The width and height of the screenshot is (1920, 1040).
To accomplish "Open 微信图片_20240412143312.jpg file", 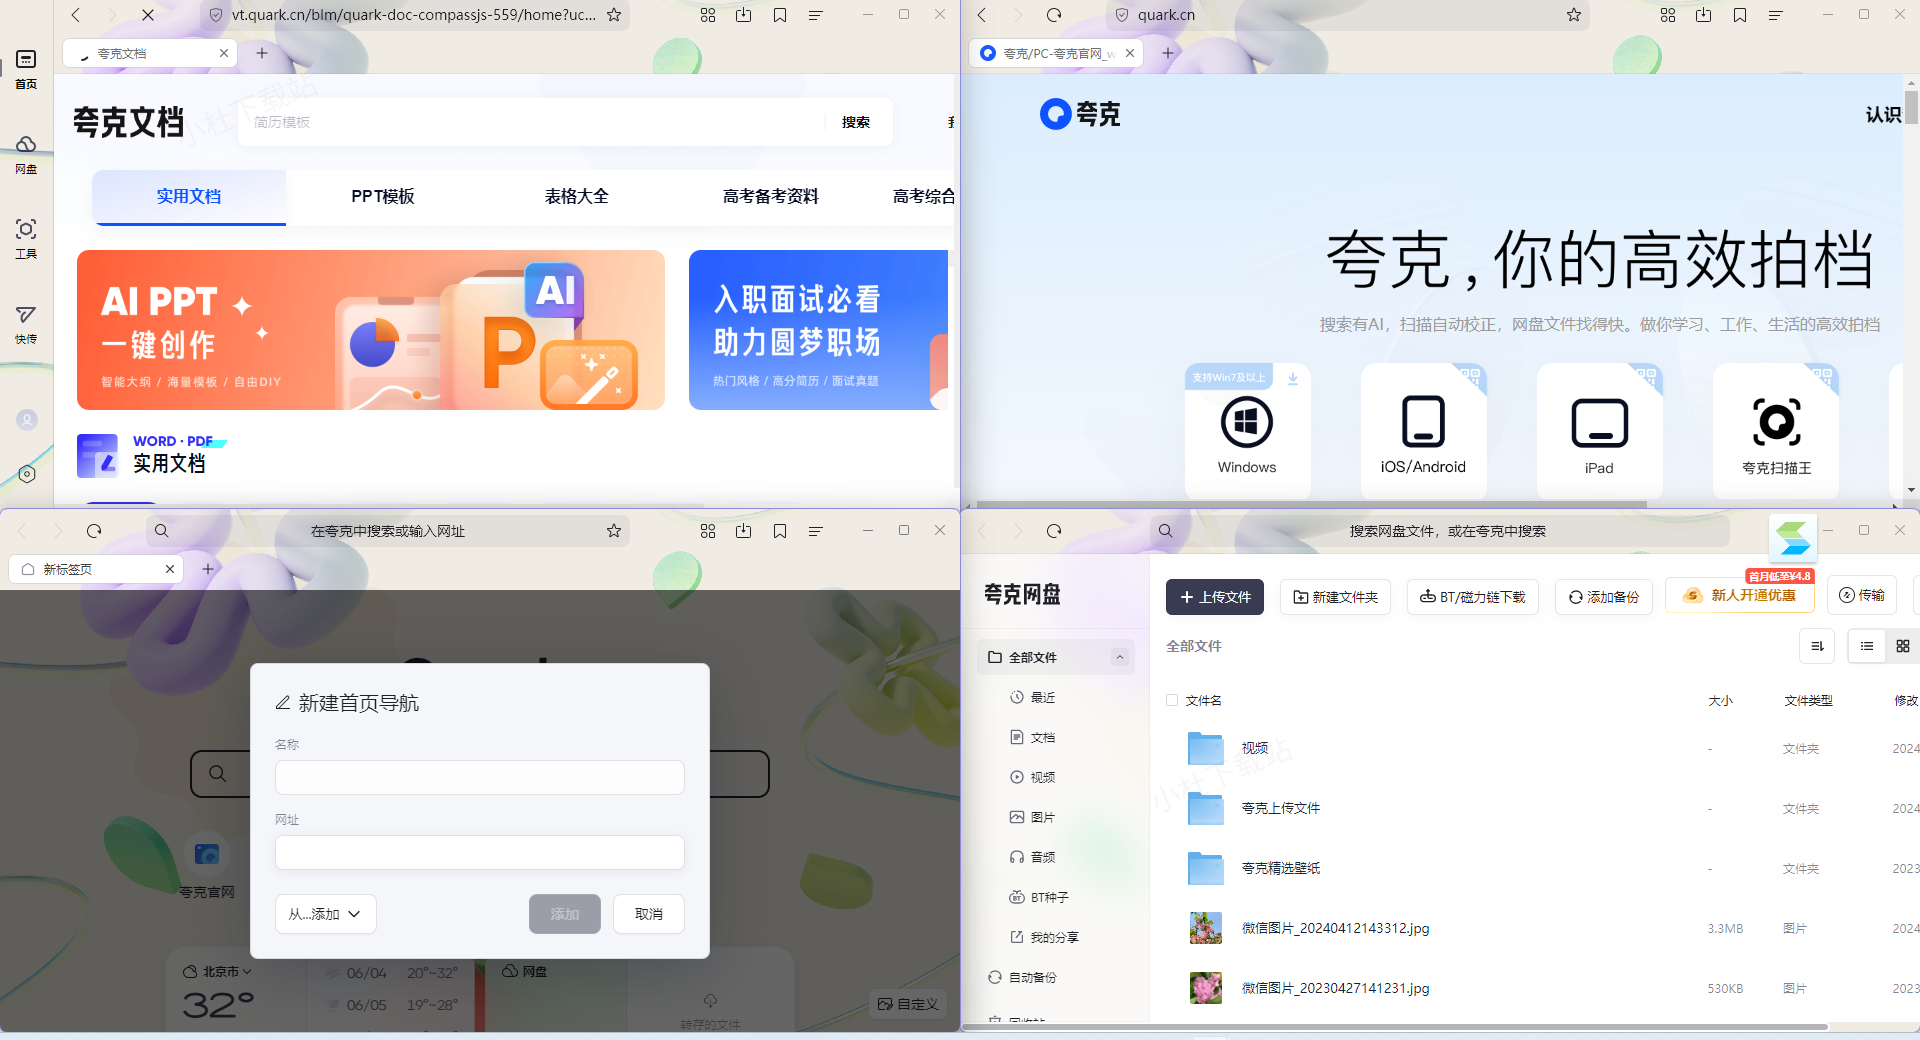I will point(1335,928).
